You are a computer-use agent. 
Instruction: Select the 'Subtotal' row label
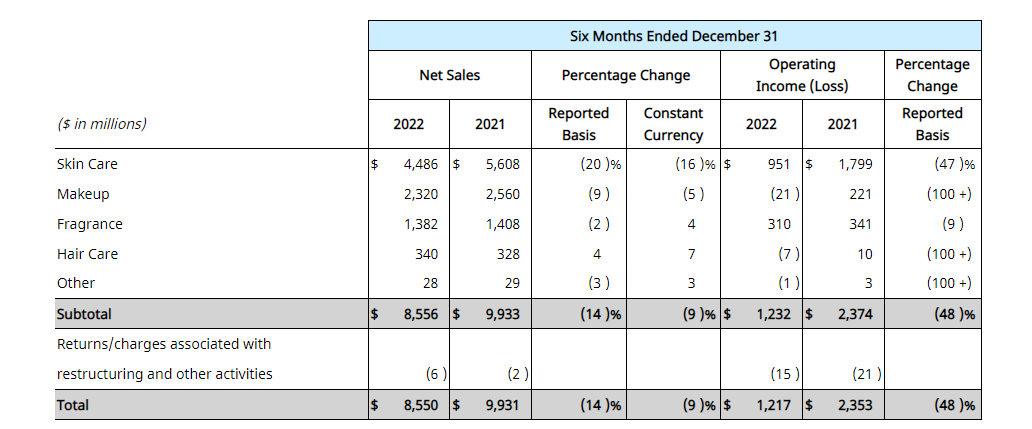tap(85, 314)
